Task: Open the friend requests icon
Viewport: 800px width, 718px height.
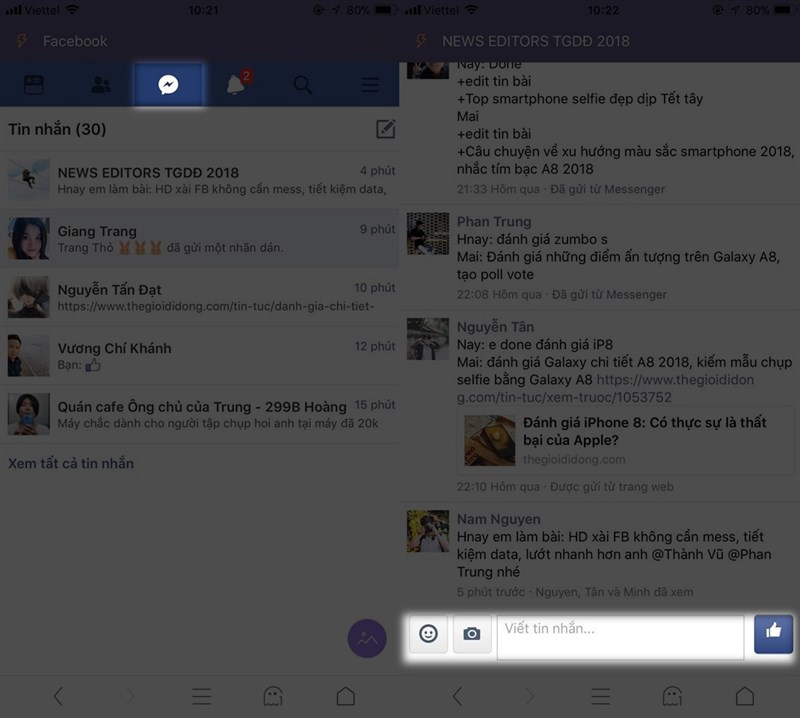Action: [x=99, y=84]
